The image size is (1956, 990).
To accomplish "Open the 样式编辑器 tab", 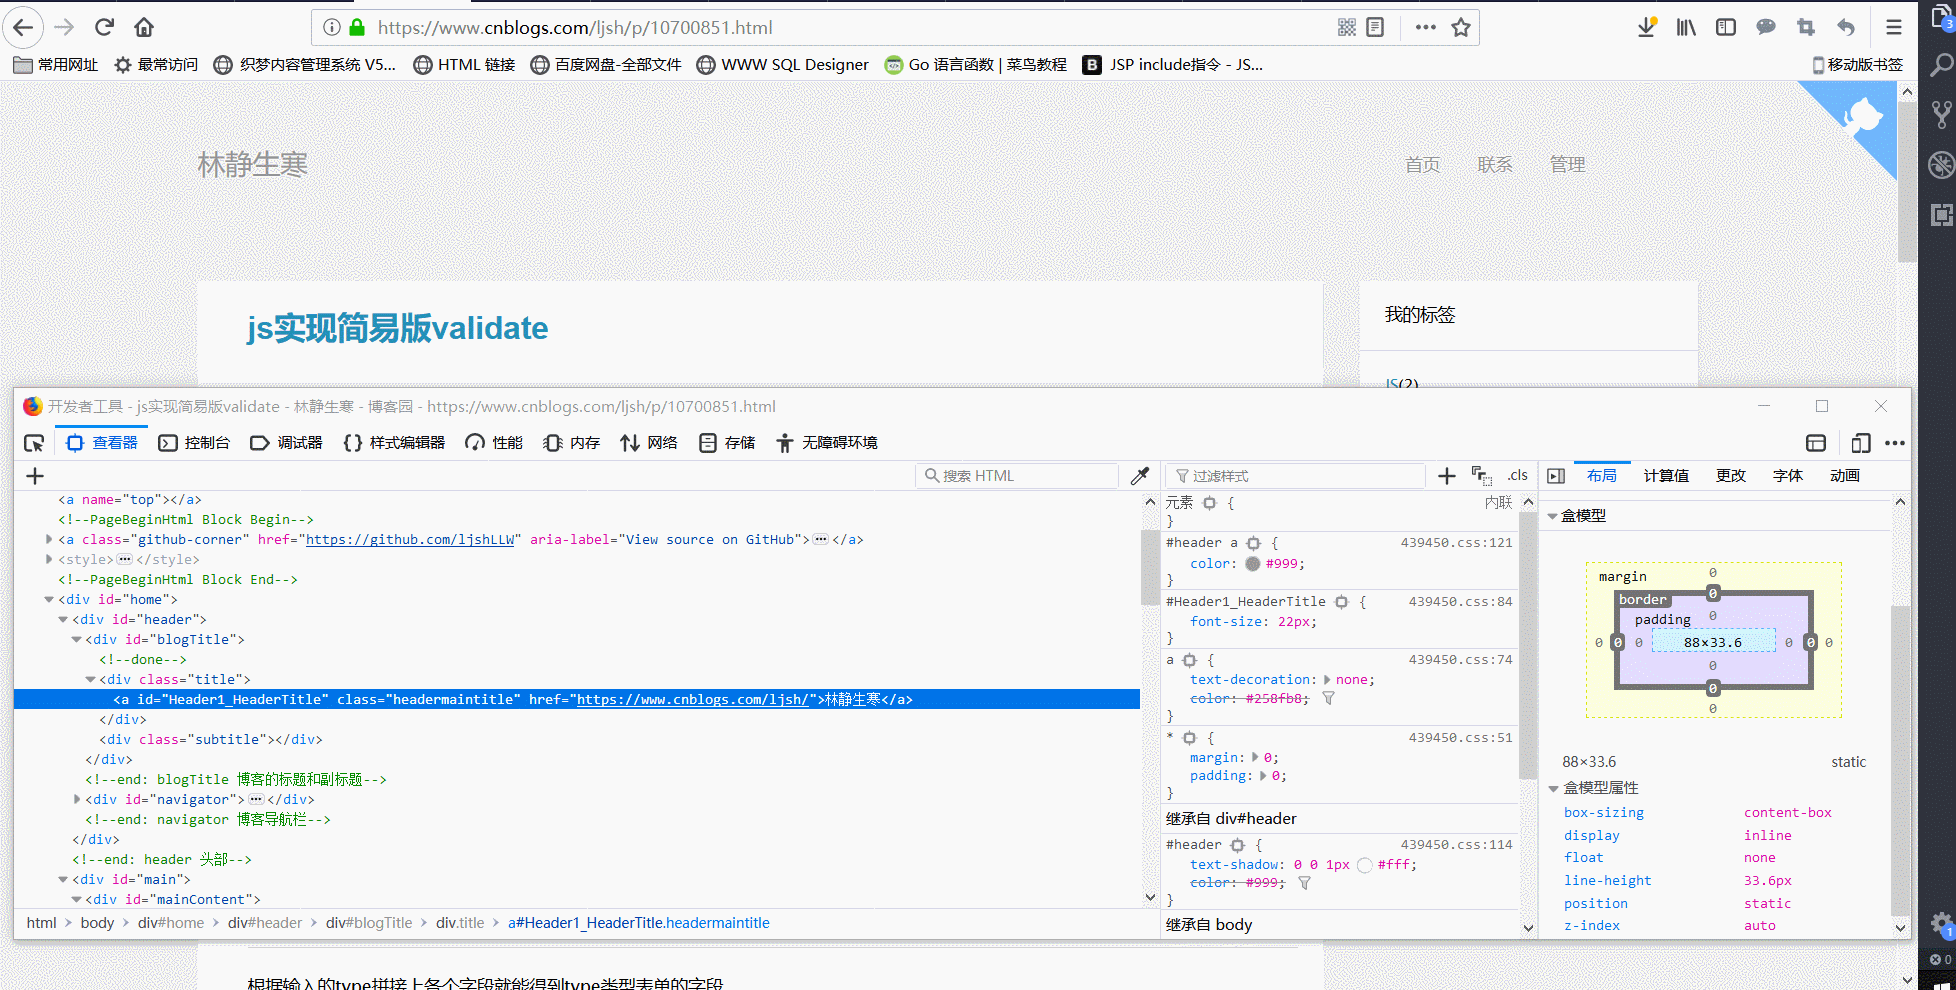I will (x=394, y=443).
